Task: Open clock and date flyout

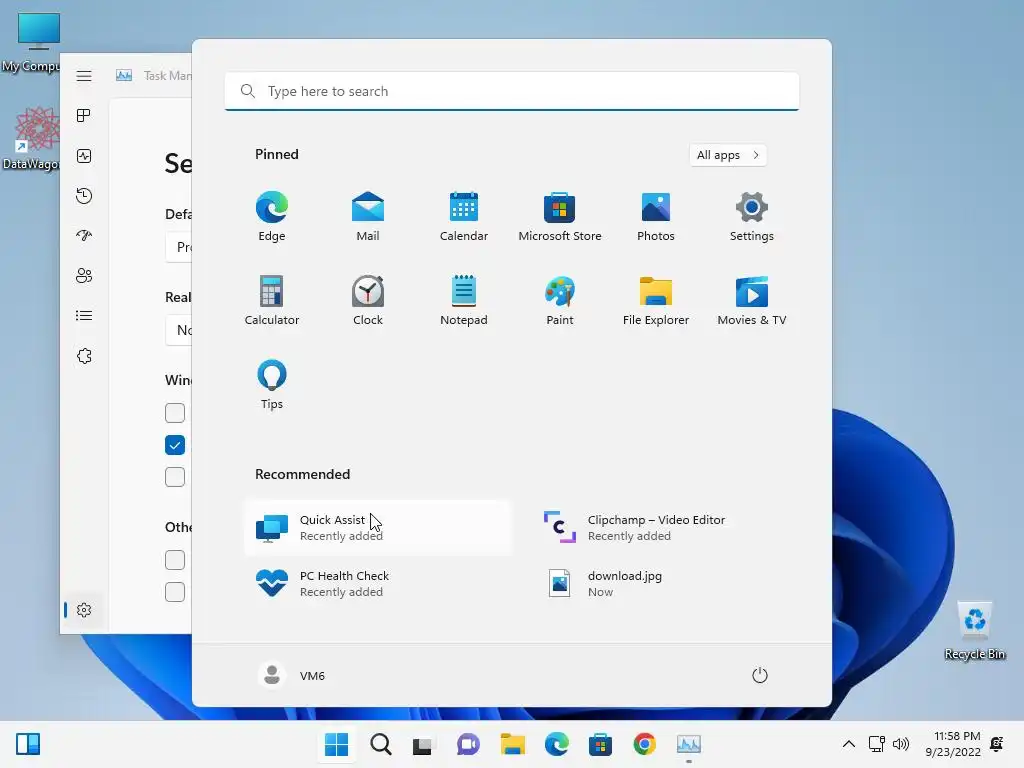Action: 953,744
